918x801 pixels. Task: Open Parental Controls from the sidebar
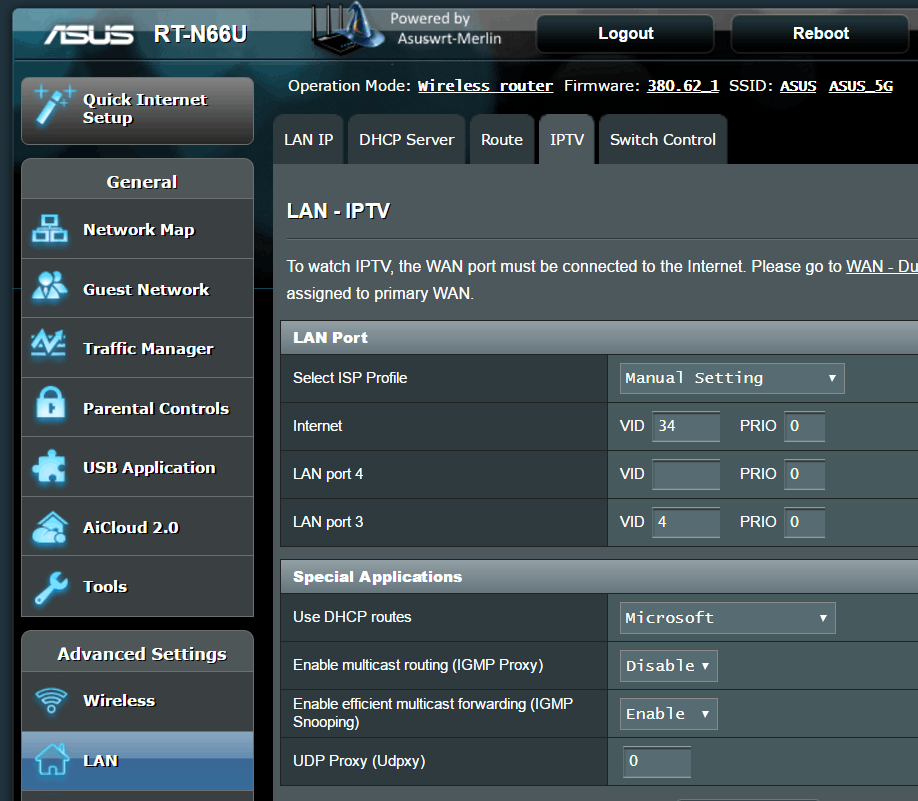(138, 408)
